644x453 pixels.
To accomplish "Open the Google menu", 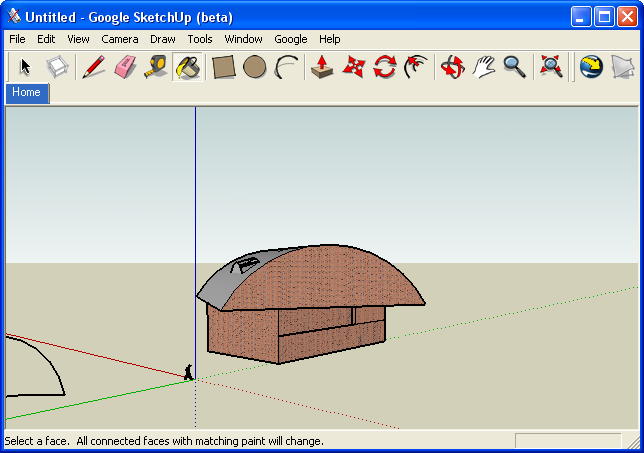I will tap(291, 39).
